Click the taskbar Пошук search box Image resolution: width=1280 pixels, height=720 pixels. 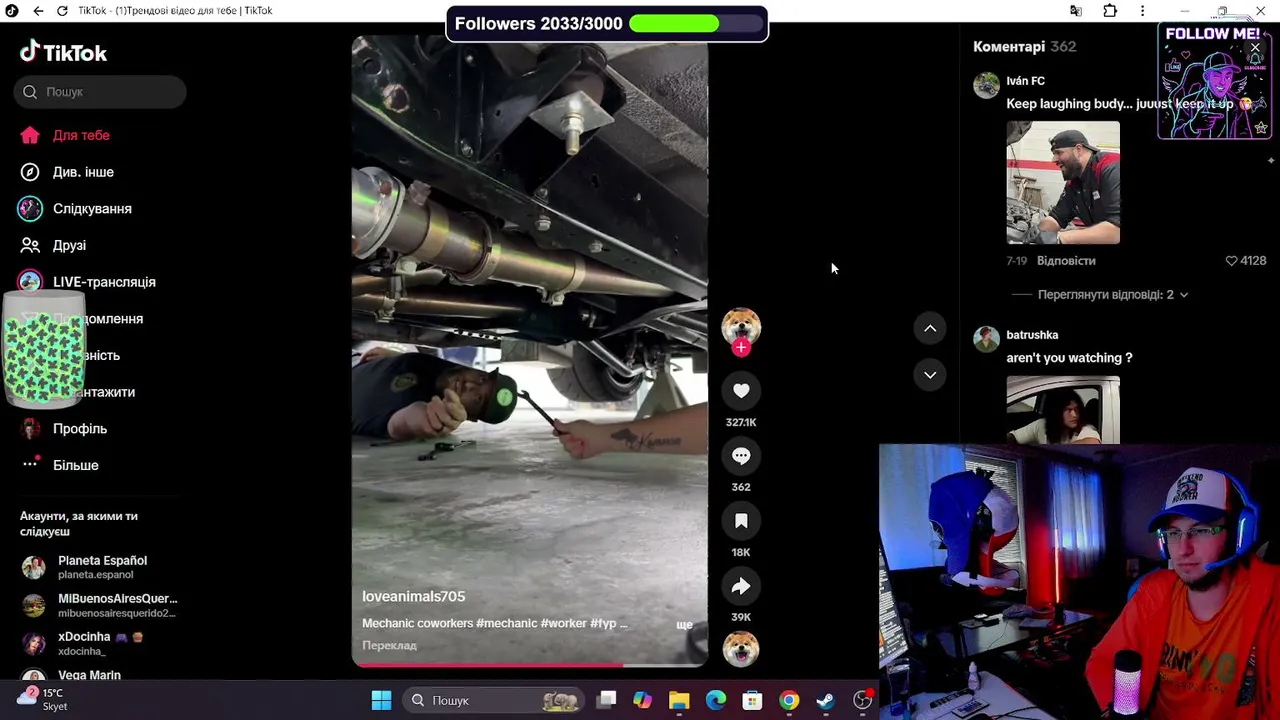pos(494,700)
